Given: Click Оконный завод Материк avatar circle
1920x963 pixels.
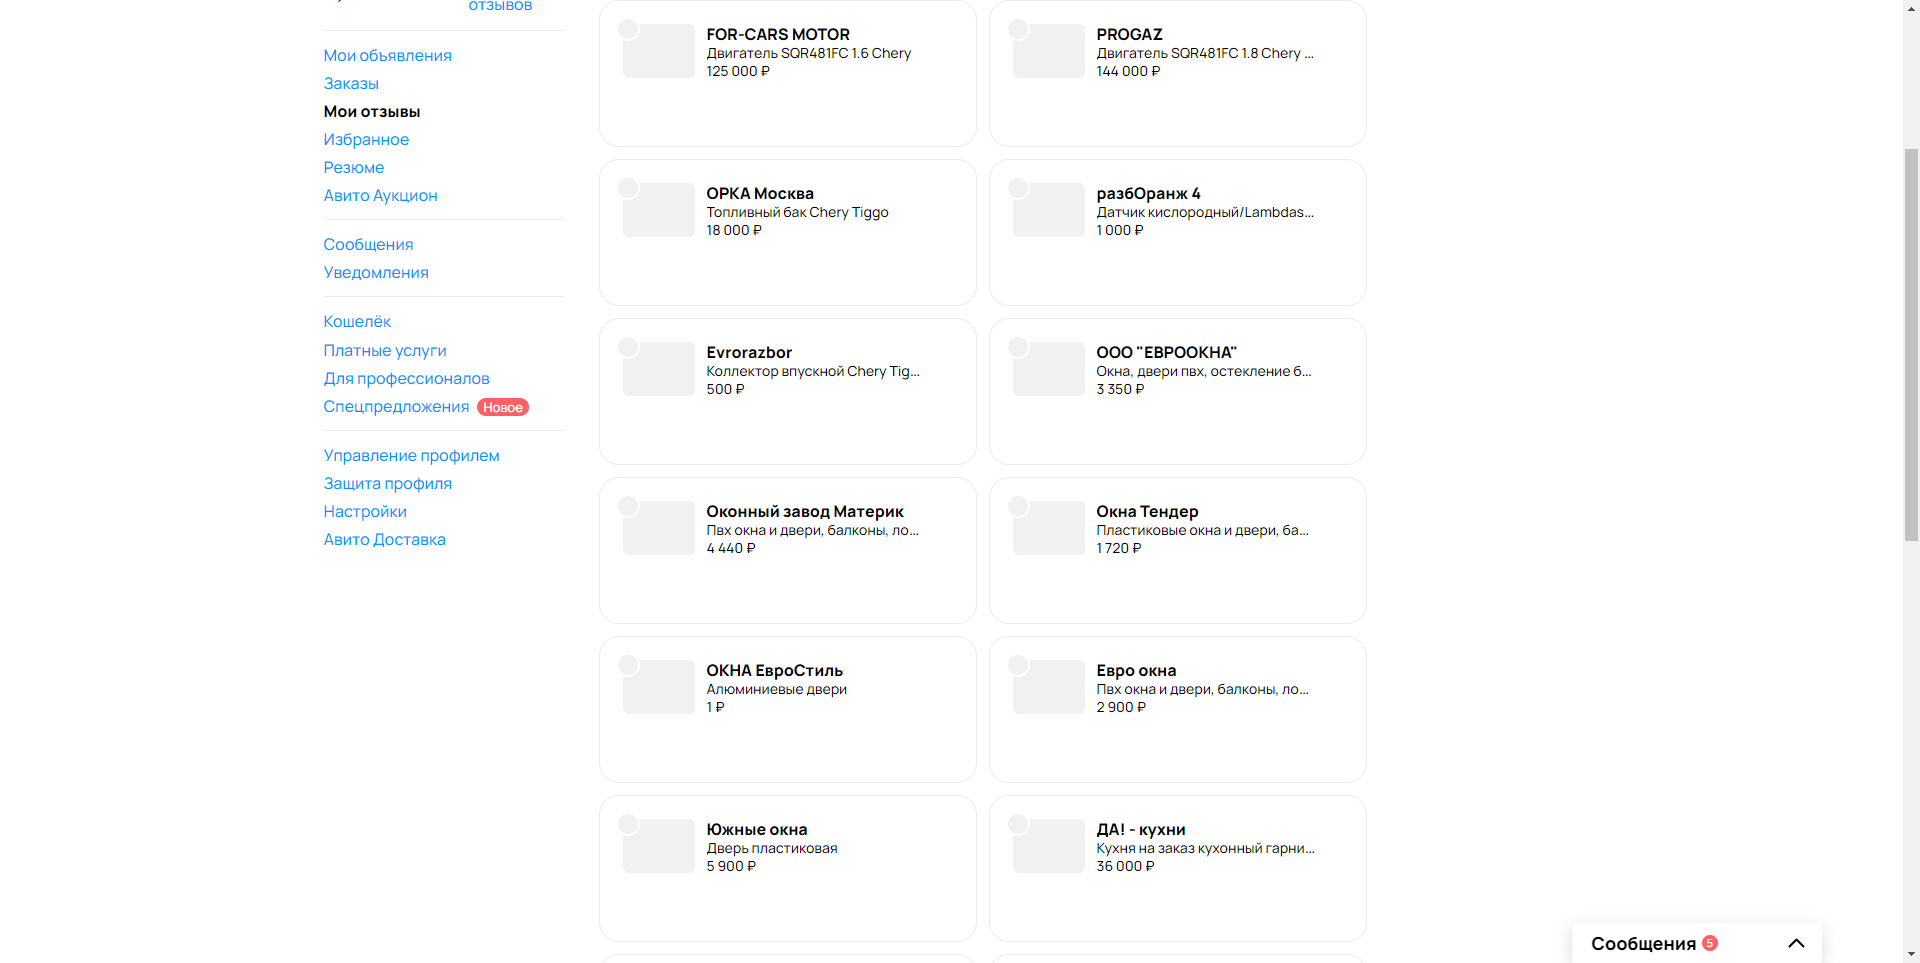Looking at the screenshot, I should coord(628,506).
